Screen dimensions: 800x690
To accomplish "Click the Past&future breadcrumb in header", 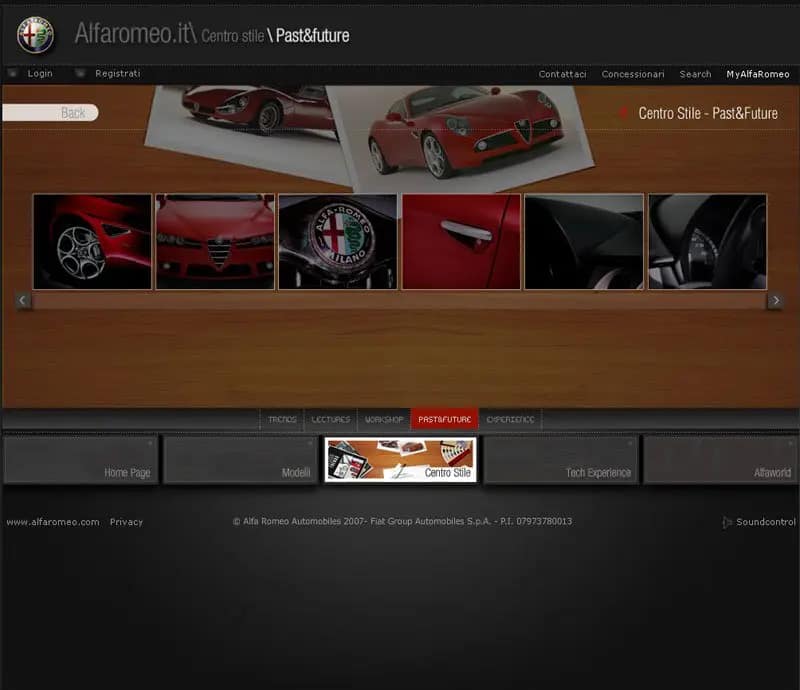I will coord(312,36).
